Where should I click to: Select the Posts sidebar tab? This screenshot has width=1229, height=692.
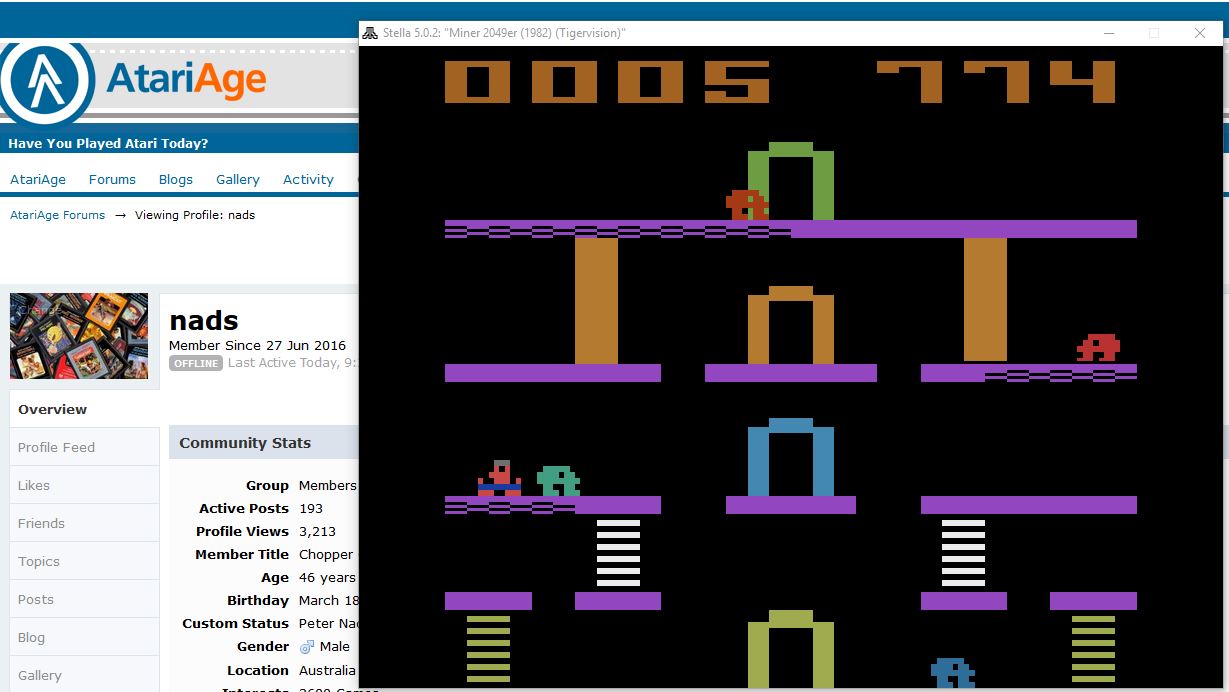[84, 599]
